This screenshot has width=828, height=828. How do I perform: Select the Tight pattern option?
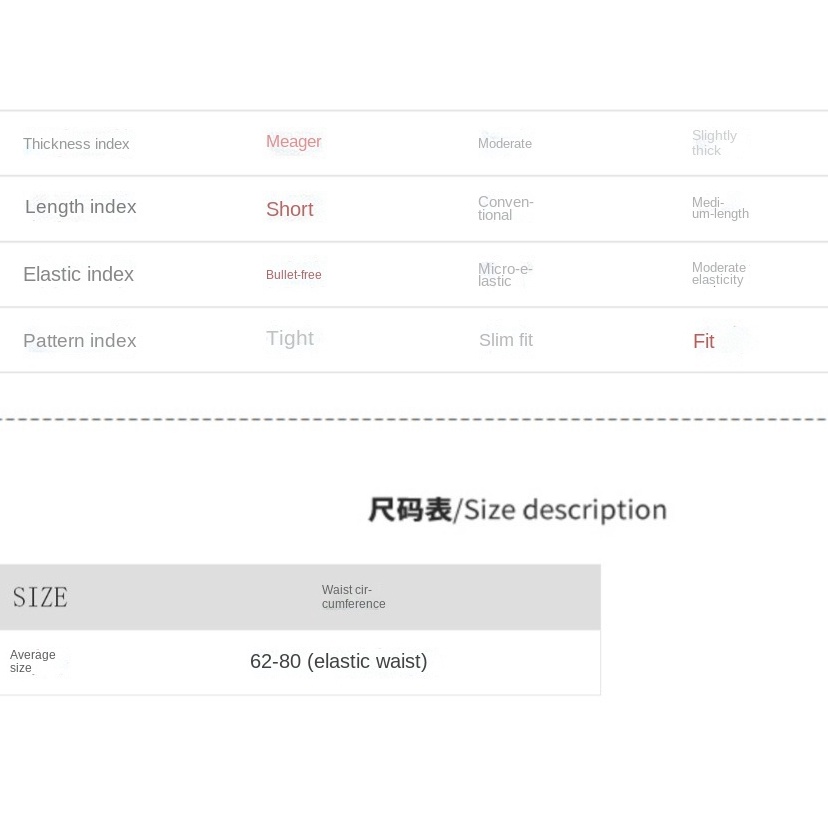[x=290, y=338]
